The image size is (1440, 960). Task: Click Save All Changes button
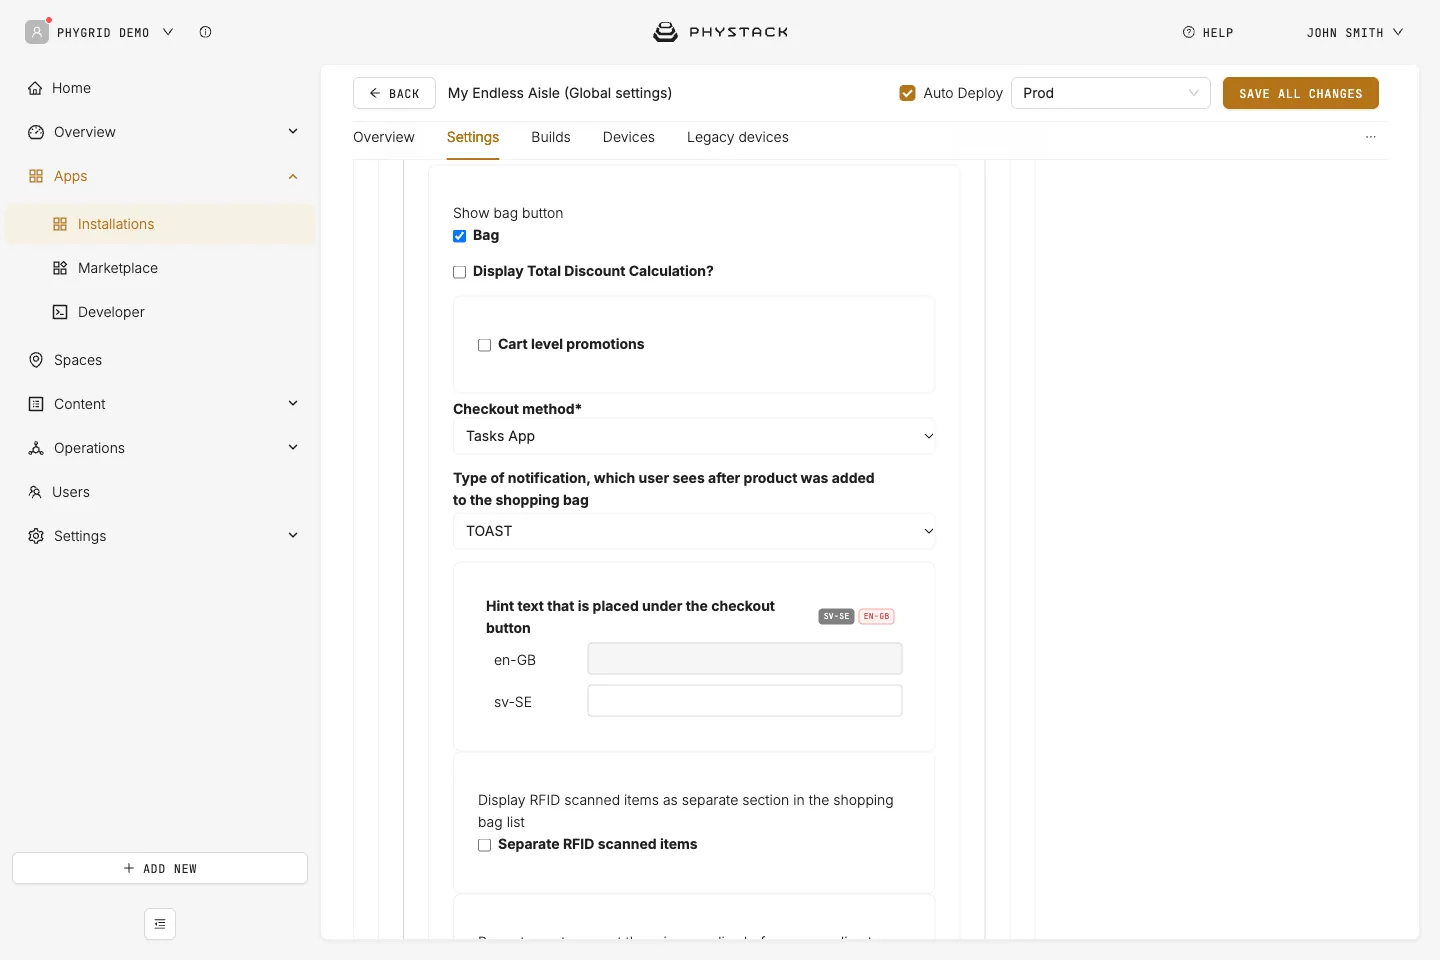tap(1301, 93)
